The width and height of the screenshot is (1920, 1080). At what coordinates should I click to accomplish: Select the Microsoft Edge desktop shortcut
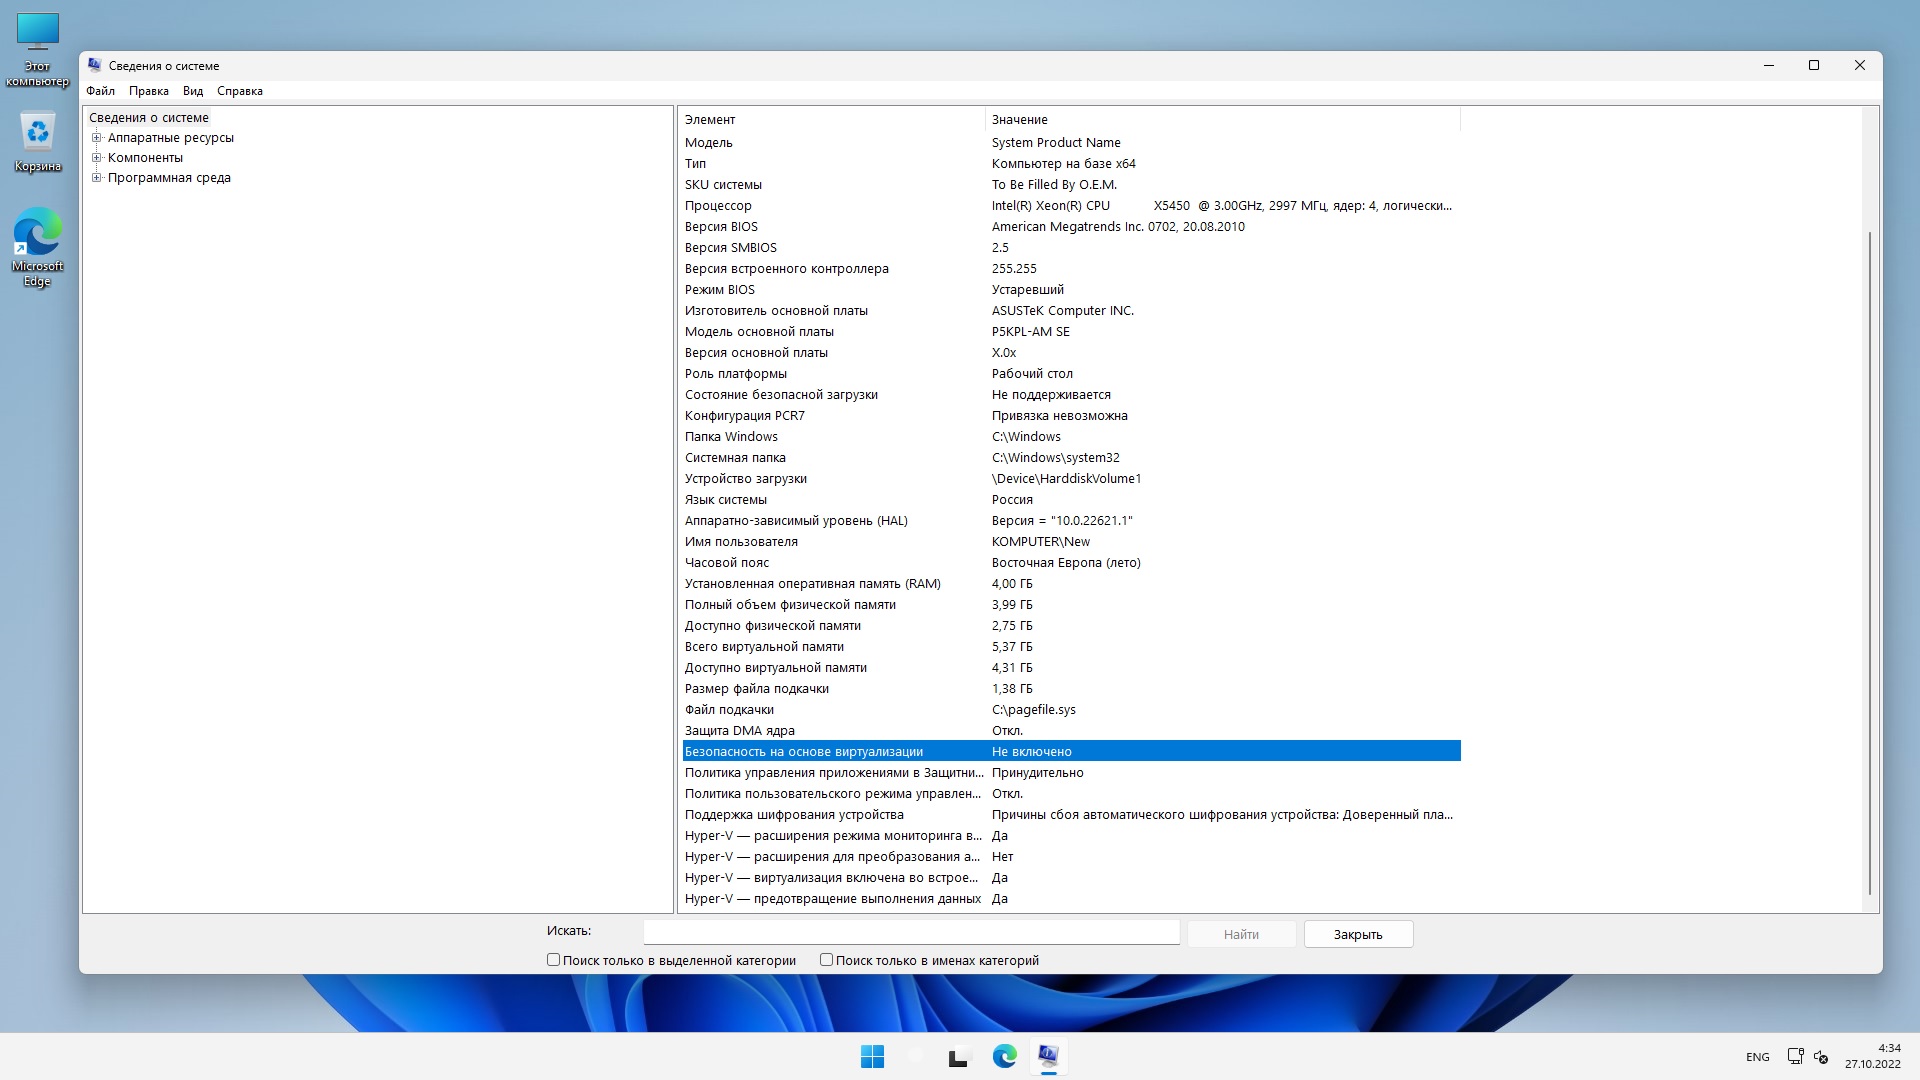[38, 246]
